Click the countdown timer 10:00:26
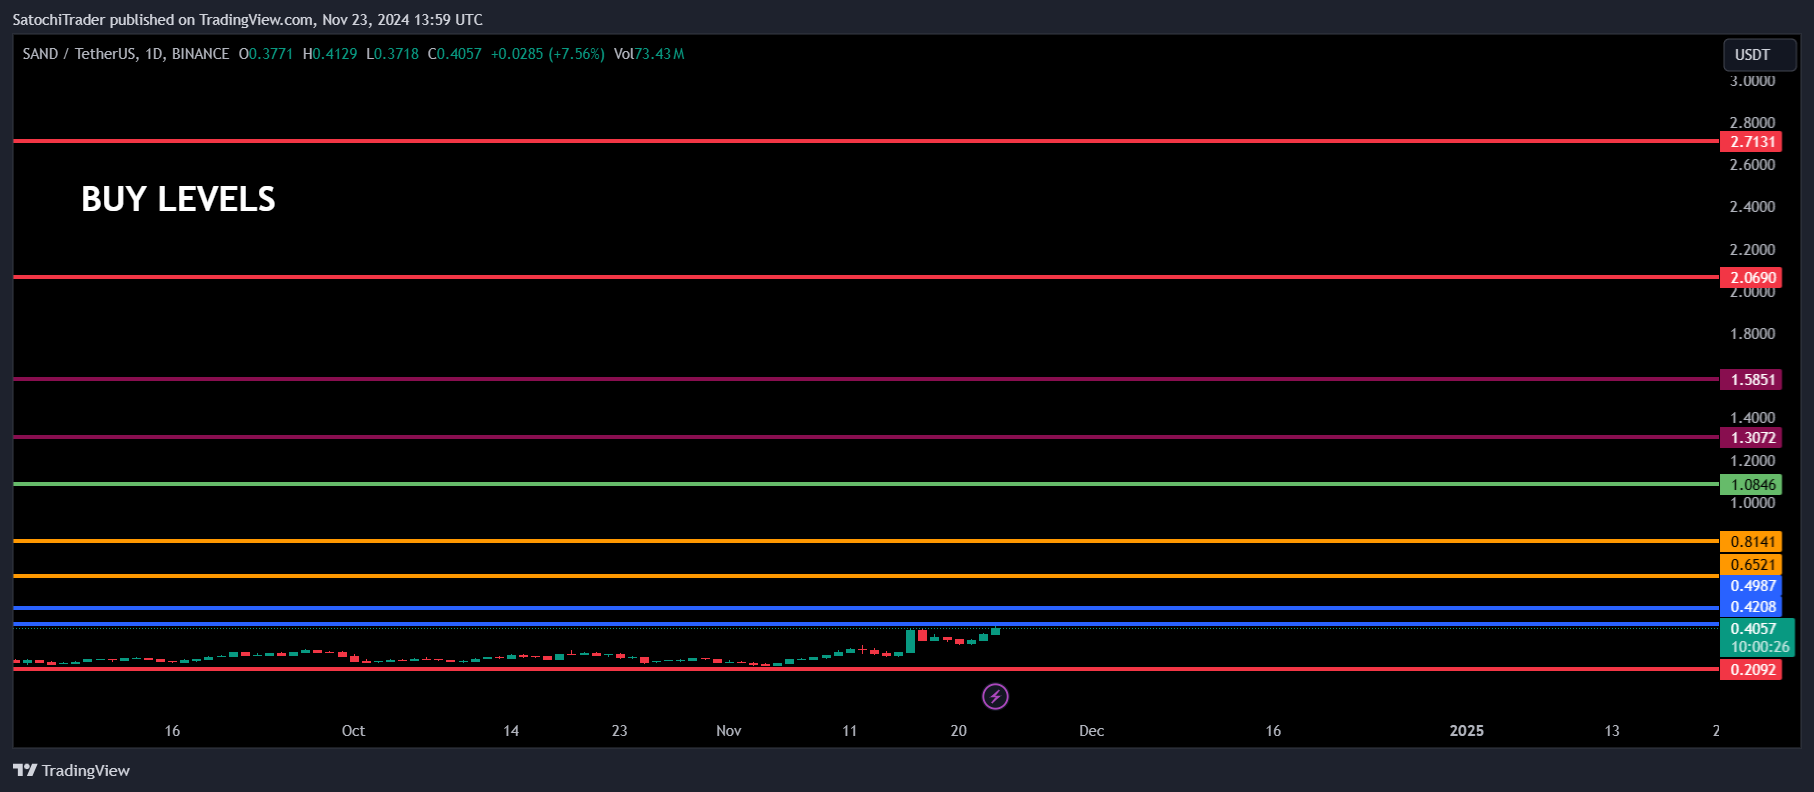The width and height of the screenshot is (1814, 792). (x=1760, y=647)
